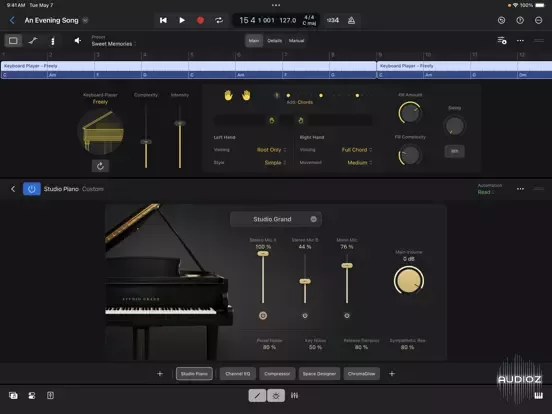Open the track list settings icon
Viewport: 552px width, 414px height.
(x=502, y=41)
